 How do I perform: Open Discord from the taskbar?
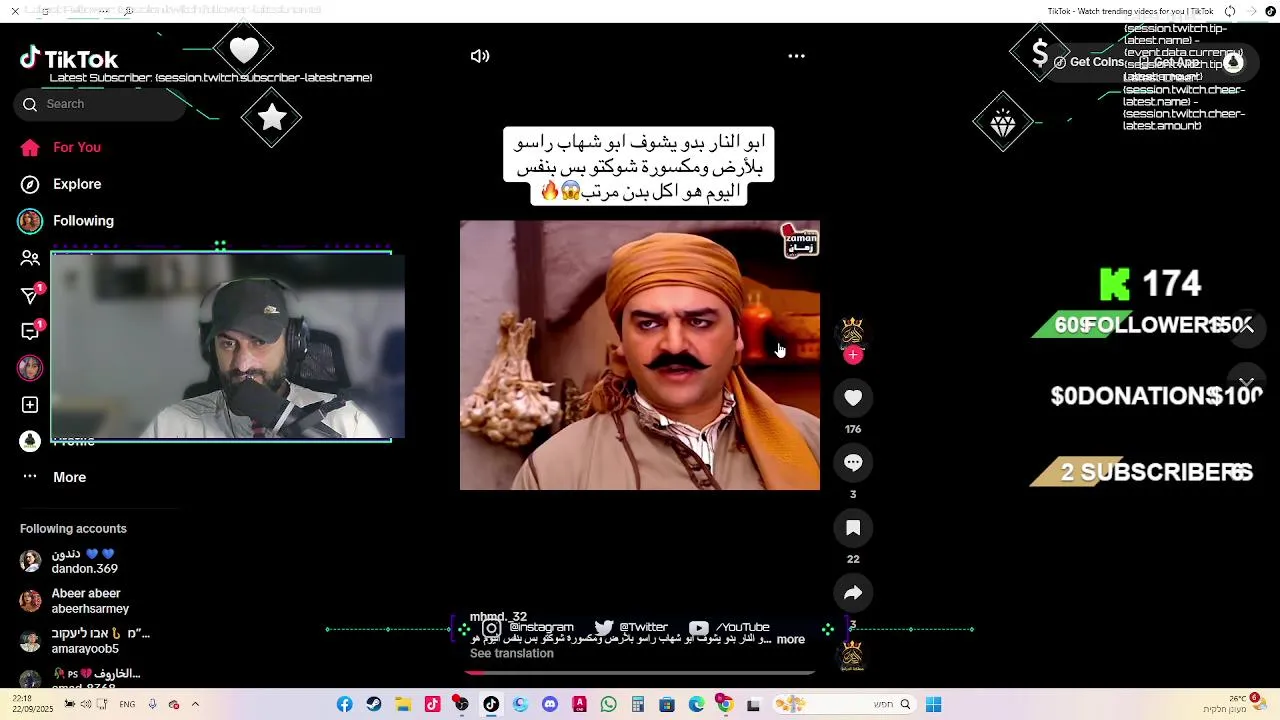550,705
